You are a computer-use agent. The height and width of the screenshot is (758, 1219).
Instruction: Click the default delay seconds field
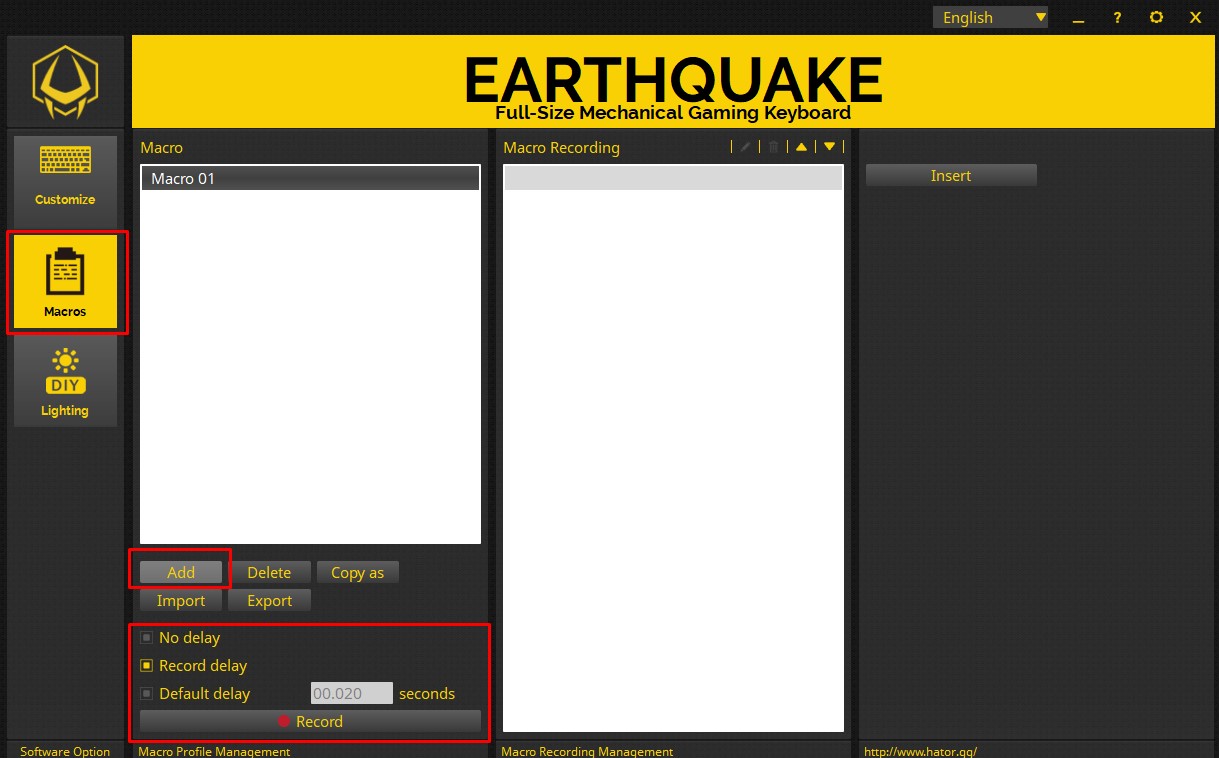click(x=352, y=693)
